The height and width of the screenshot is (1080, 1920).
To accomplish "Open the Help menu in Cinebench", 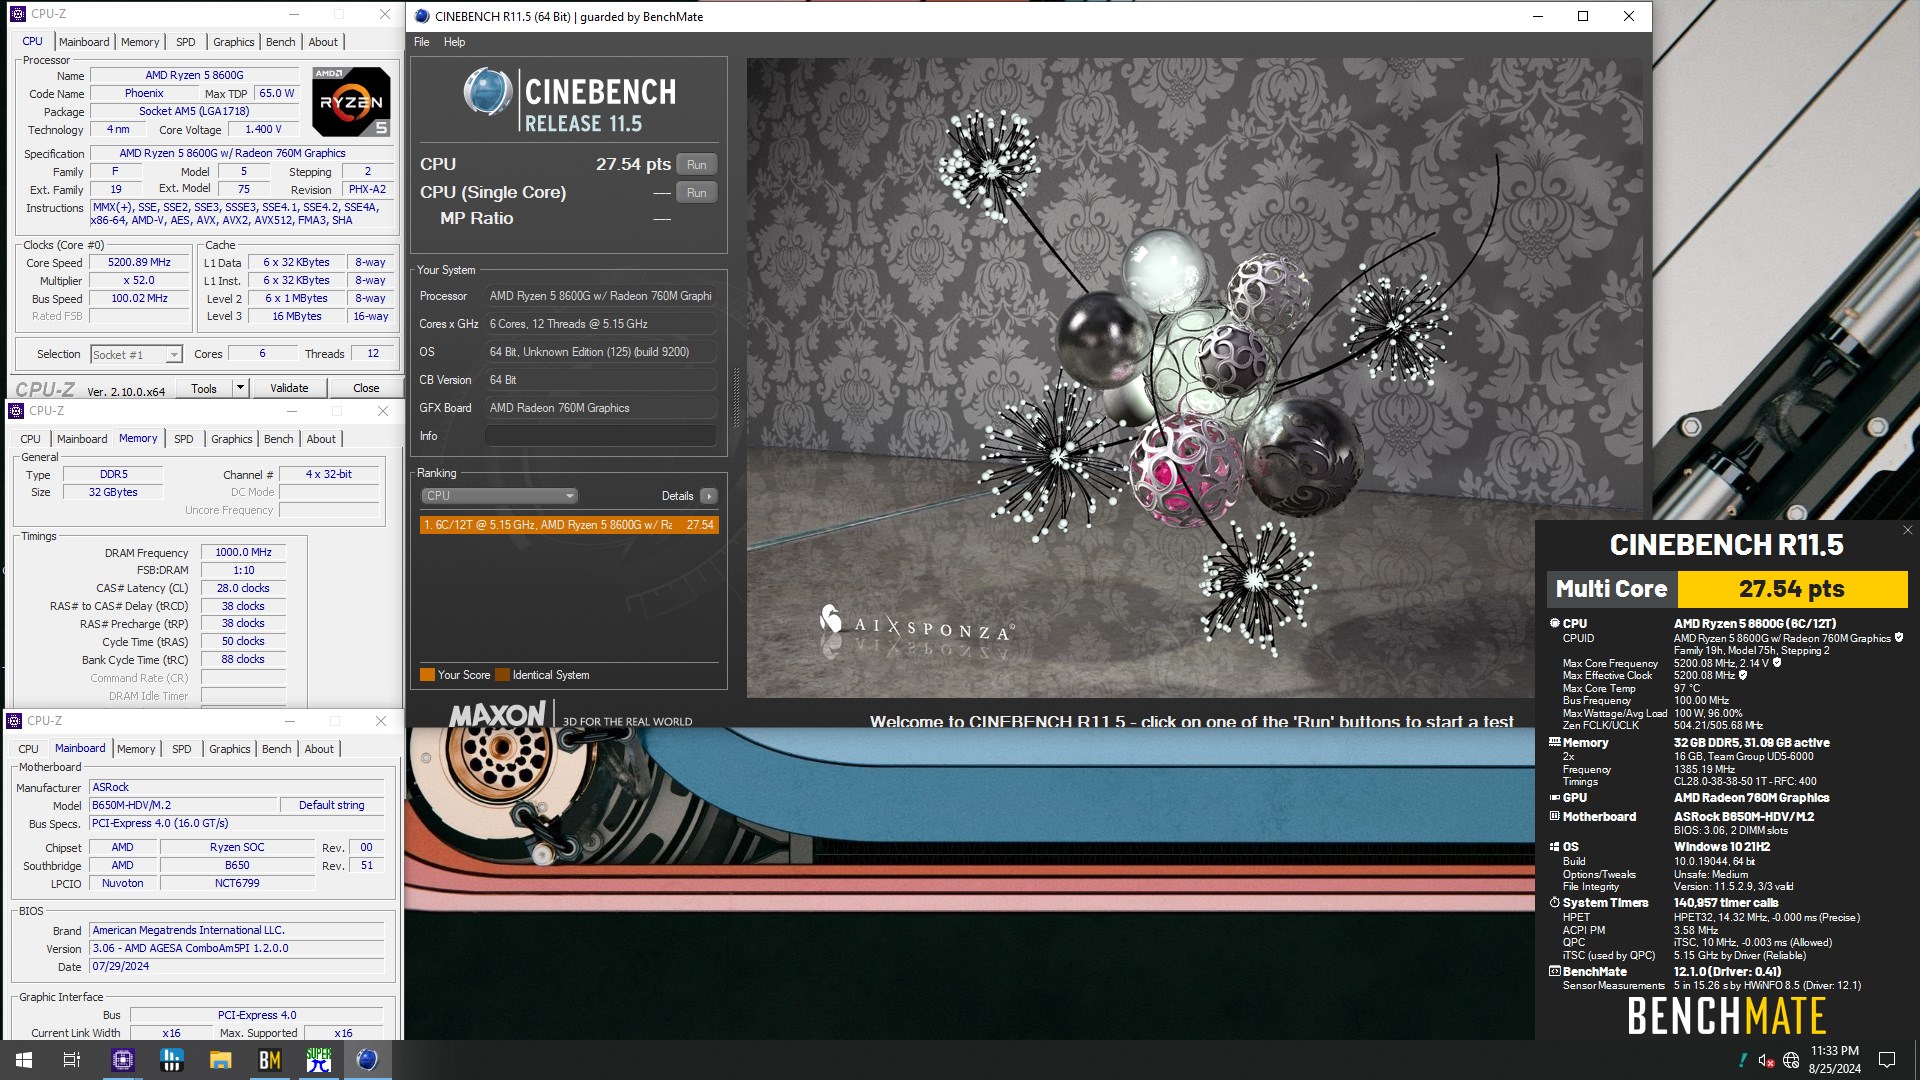I will (x=454, y=42).
